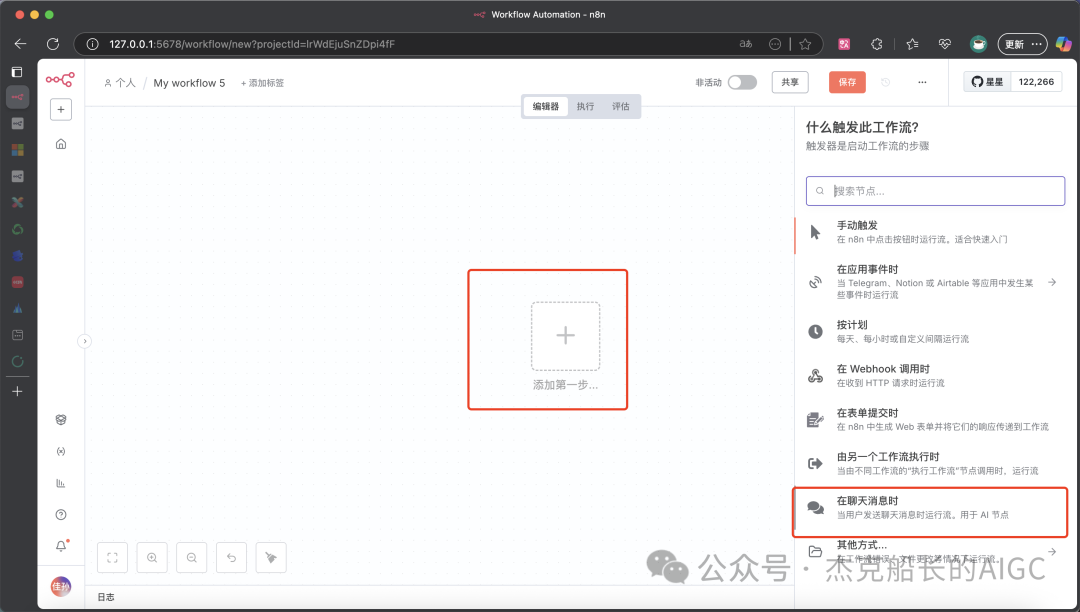Image resolution: width=1080 pixels, height=612 pixels.
Task: Click the browser back arrow
Action: (21, 44)
